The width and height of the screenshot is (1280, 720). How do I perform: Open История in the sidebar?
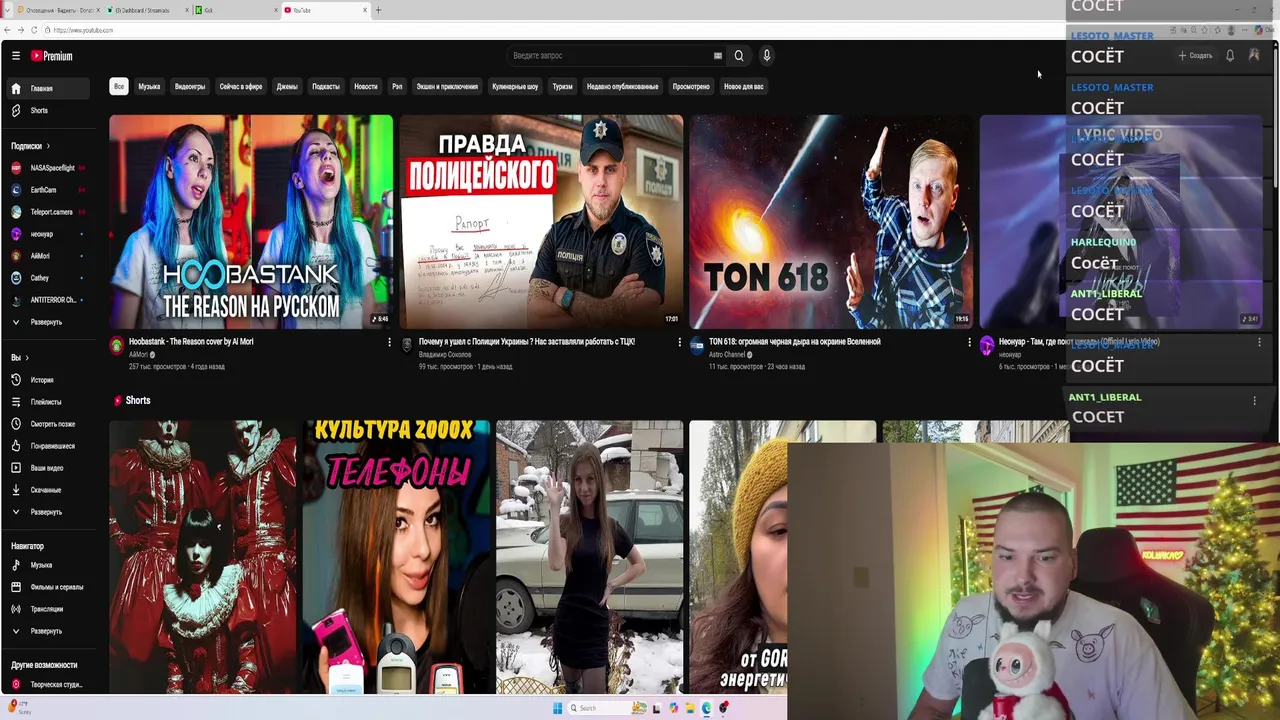click(x=46, y=380)
